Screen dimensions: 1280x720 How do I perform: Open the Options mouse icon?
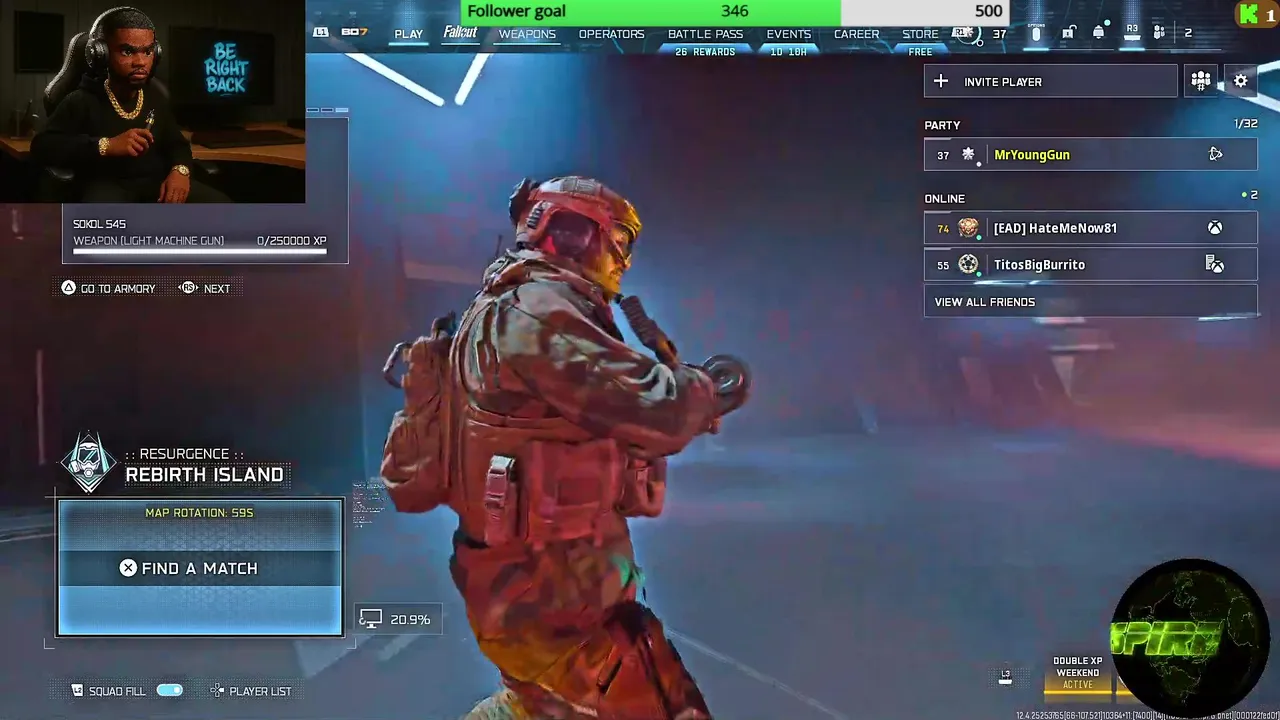[1036, 33]
